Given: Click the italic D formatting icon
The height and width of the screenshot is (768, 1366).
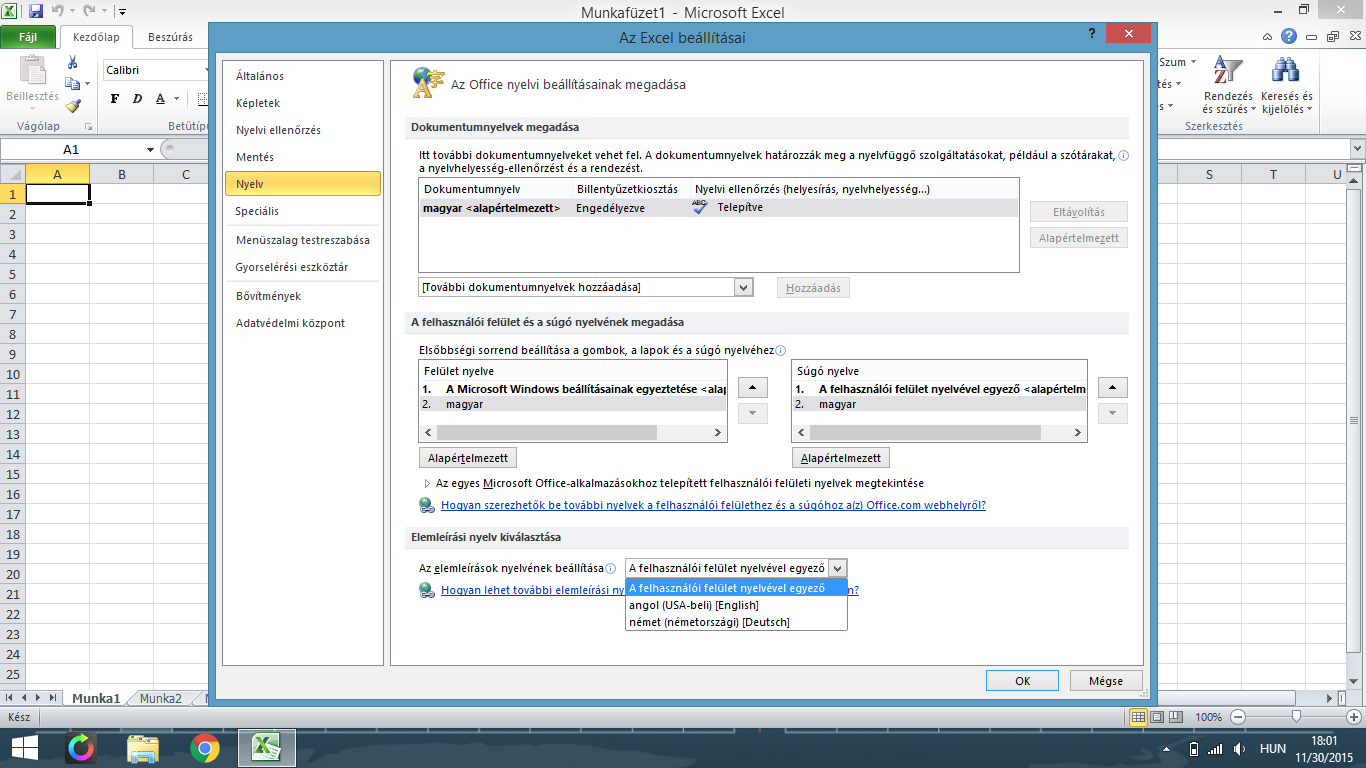Looking at the screenshot, I should click(x=137, y=98).
